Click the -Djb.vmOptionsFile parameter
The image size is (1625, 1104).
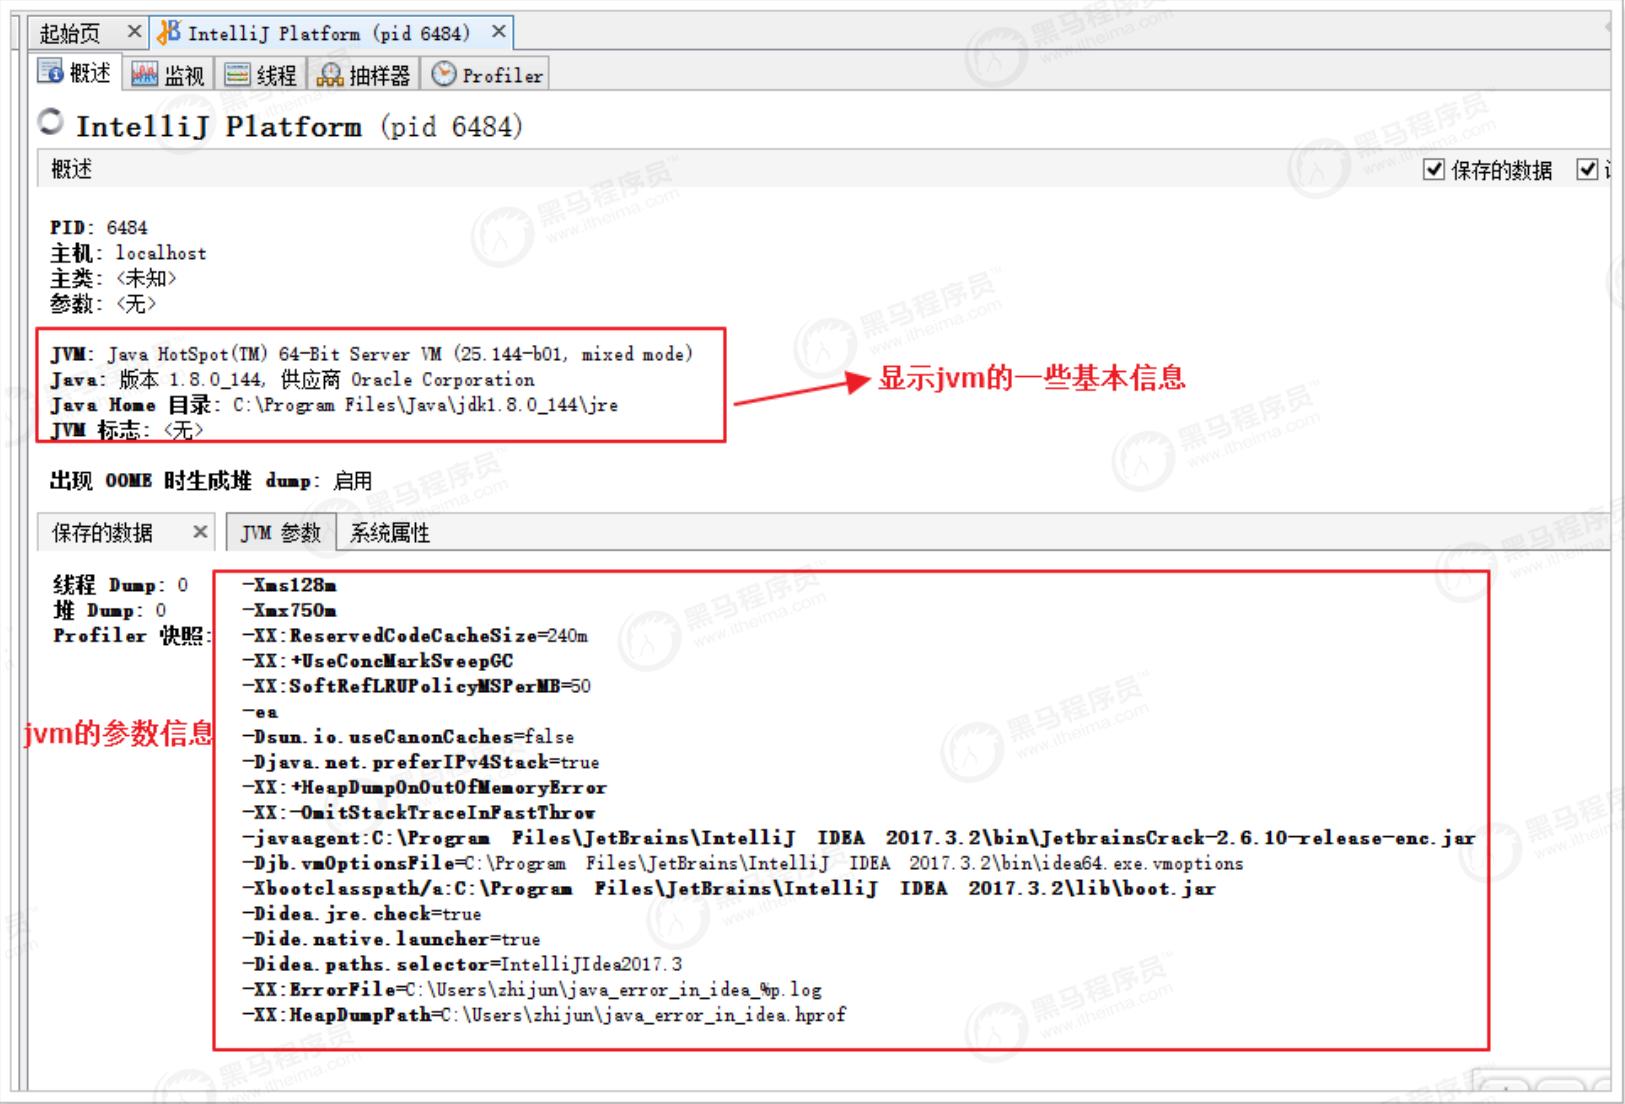pos(743,863)
